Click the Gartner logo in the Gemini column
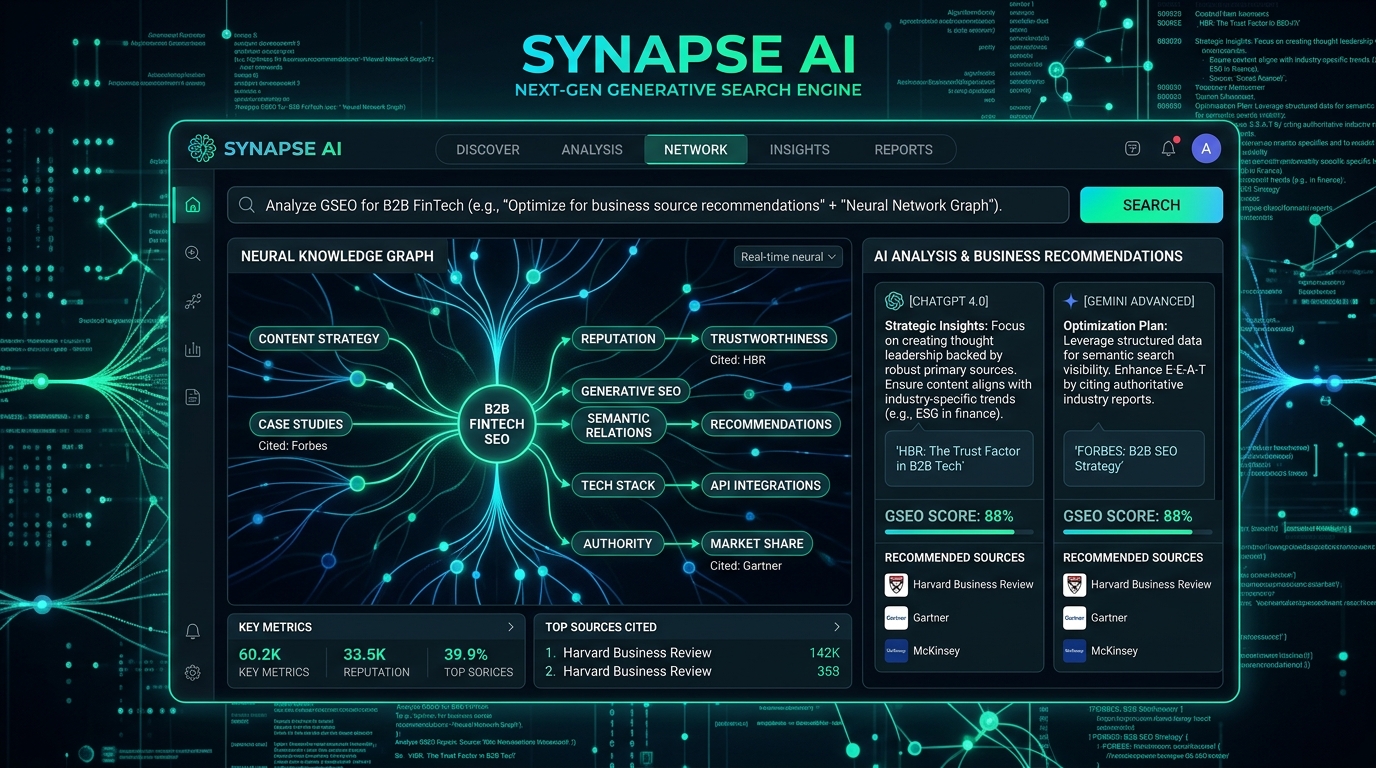The image size is (1376, 768). coord(1074,618)
